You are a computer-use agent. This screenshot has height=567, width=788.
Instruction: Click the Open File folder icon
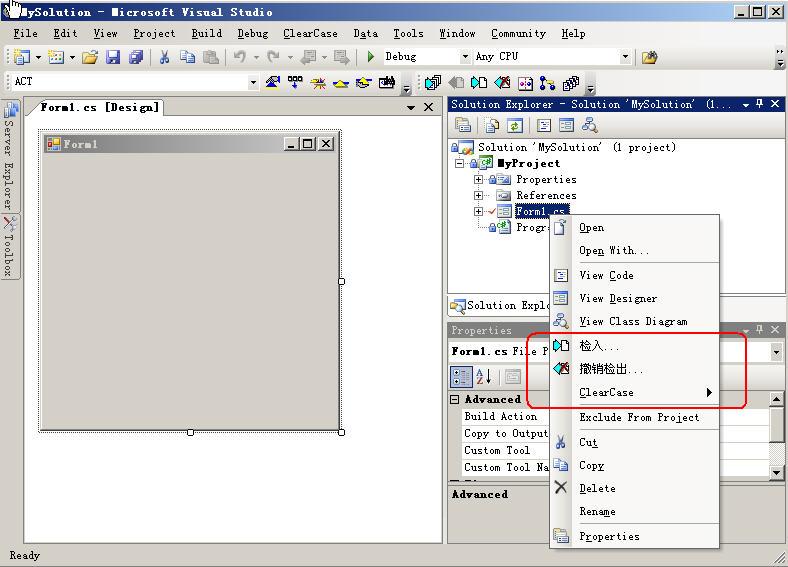point(90,57)
